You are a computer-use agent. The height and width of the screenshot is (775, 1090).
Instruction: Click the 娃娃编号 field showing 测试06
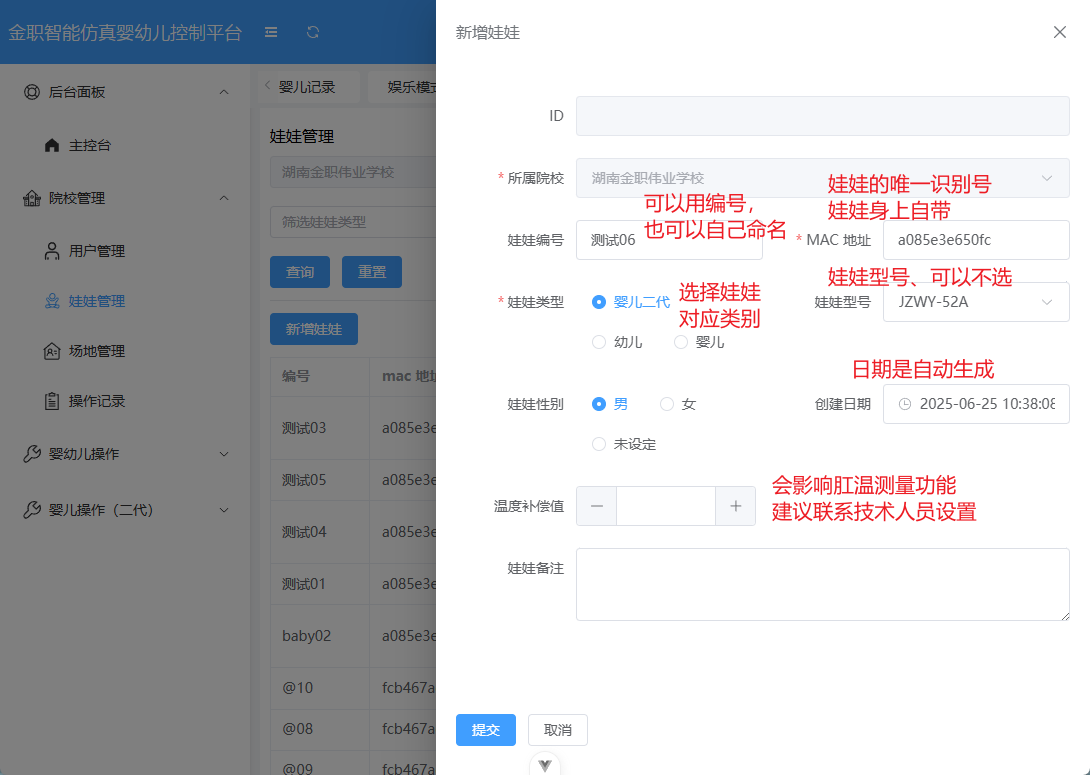(x=669, y=240)
